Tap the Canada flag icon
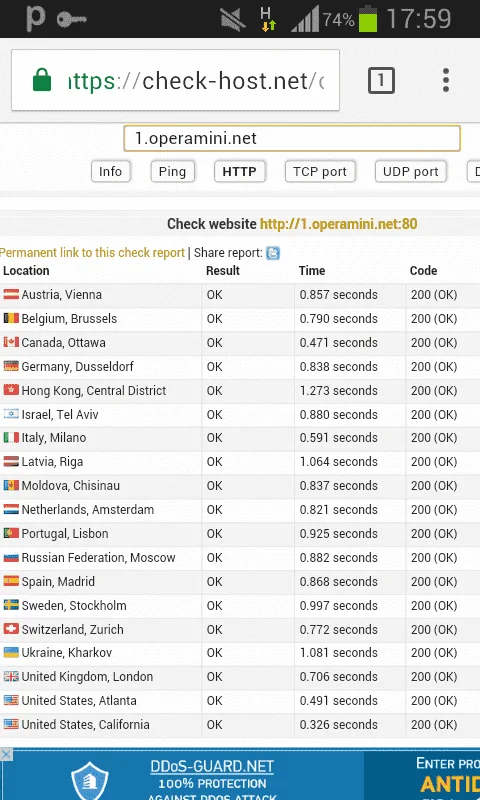The image size is (480, 800). [11, 342]
